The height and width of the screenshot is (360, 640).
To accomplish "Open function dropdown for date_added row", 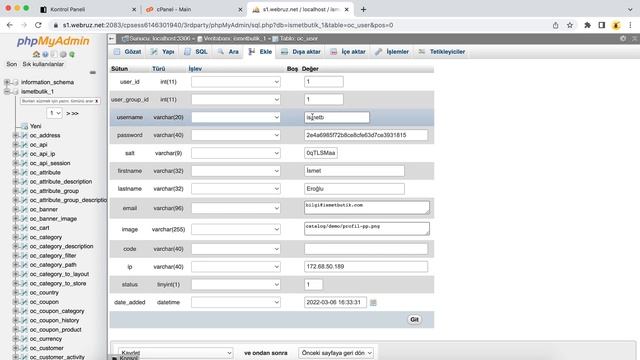I will tap(236, 302).
